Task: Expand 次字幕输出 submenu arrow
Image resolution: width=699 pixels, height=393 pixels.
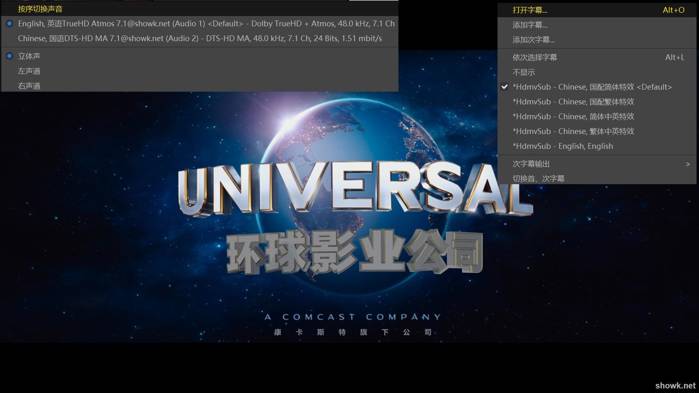Action: (687, 164)
